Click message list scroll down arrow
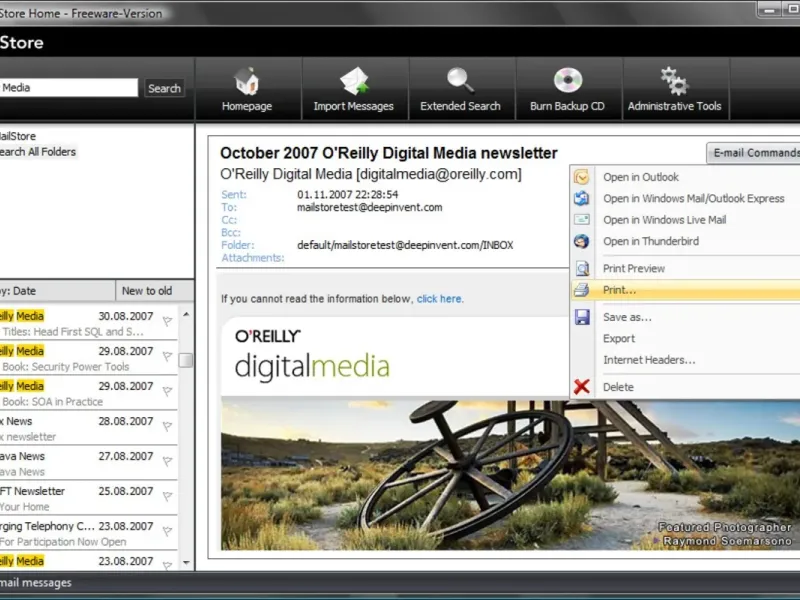The image size is (800, 600). 186,563
